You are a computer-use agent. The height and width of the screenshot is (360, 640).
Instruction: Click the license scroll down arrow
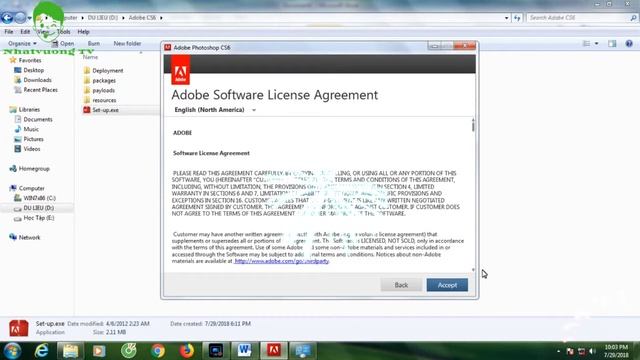point(473,269)
